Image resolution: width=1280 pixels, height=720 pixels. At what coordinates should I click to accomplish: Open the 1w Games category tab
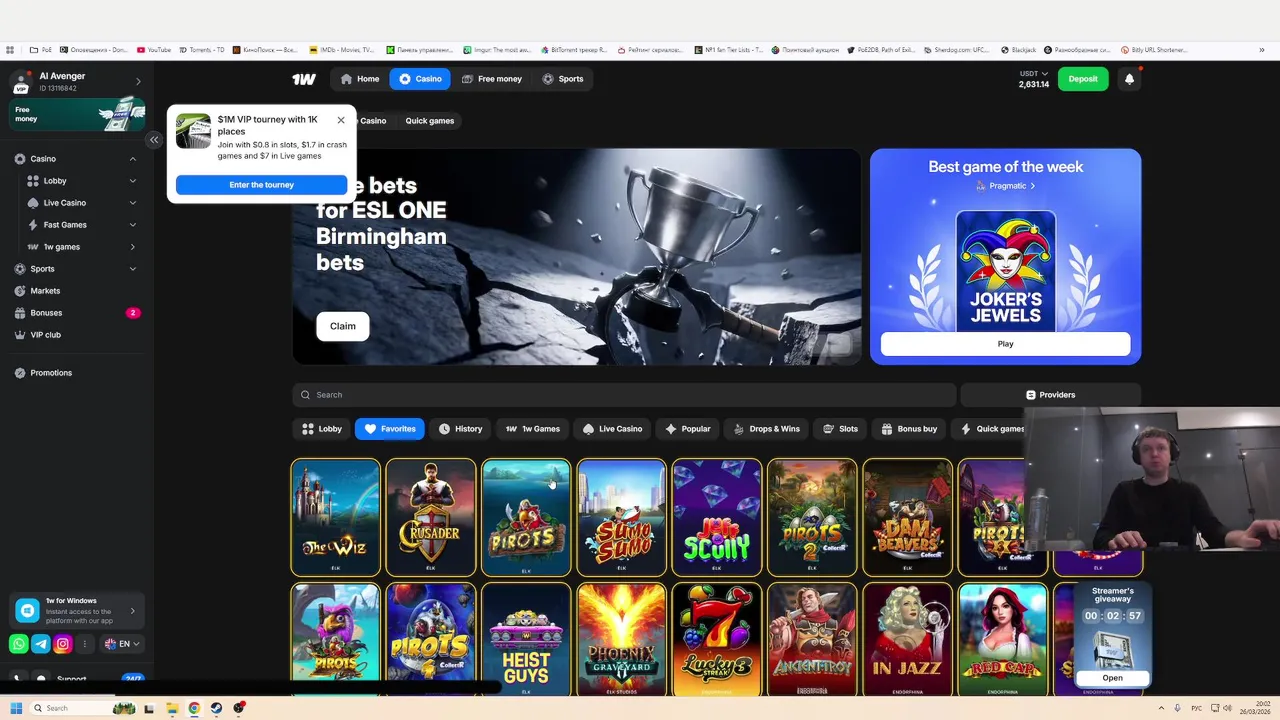tap(533, 429)
